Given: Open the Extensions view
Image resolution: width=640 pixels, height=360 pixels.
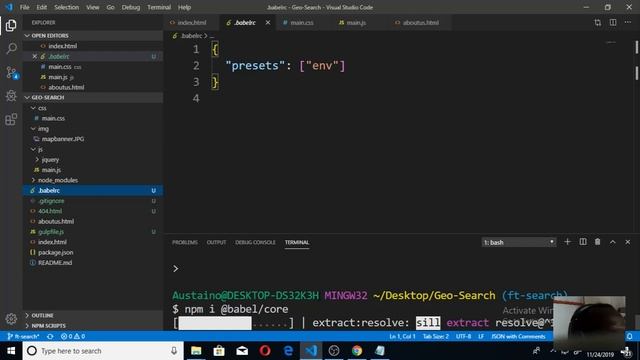Looking at the screenshot, I should tap(11, 119).
